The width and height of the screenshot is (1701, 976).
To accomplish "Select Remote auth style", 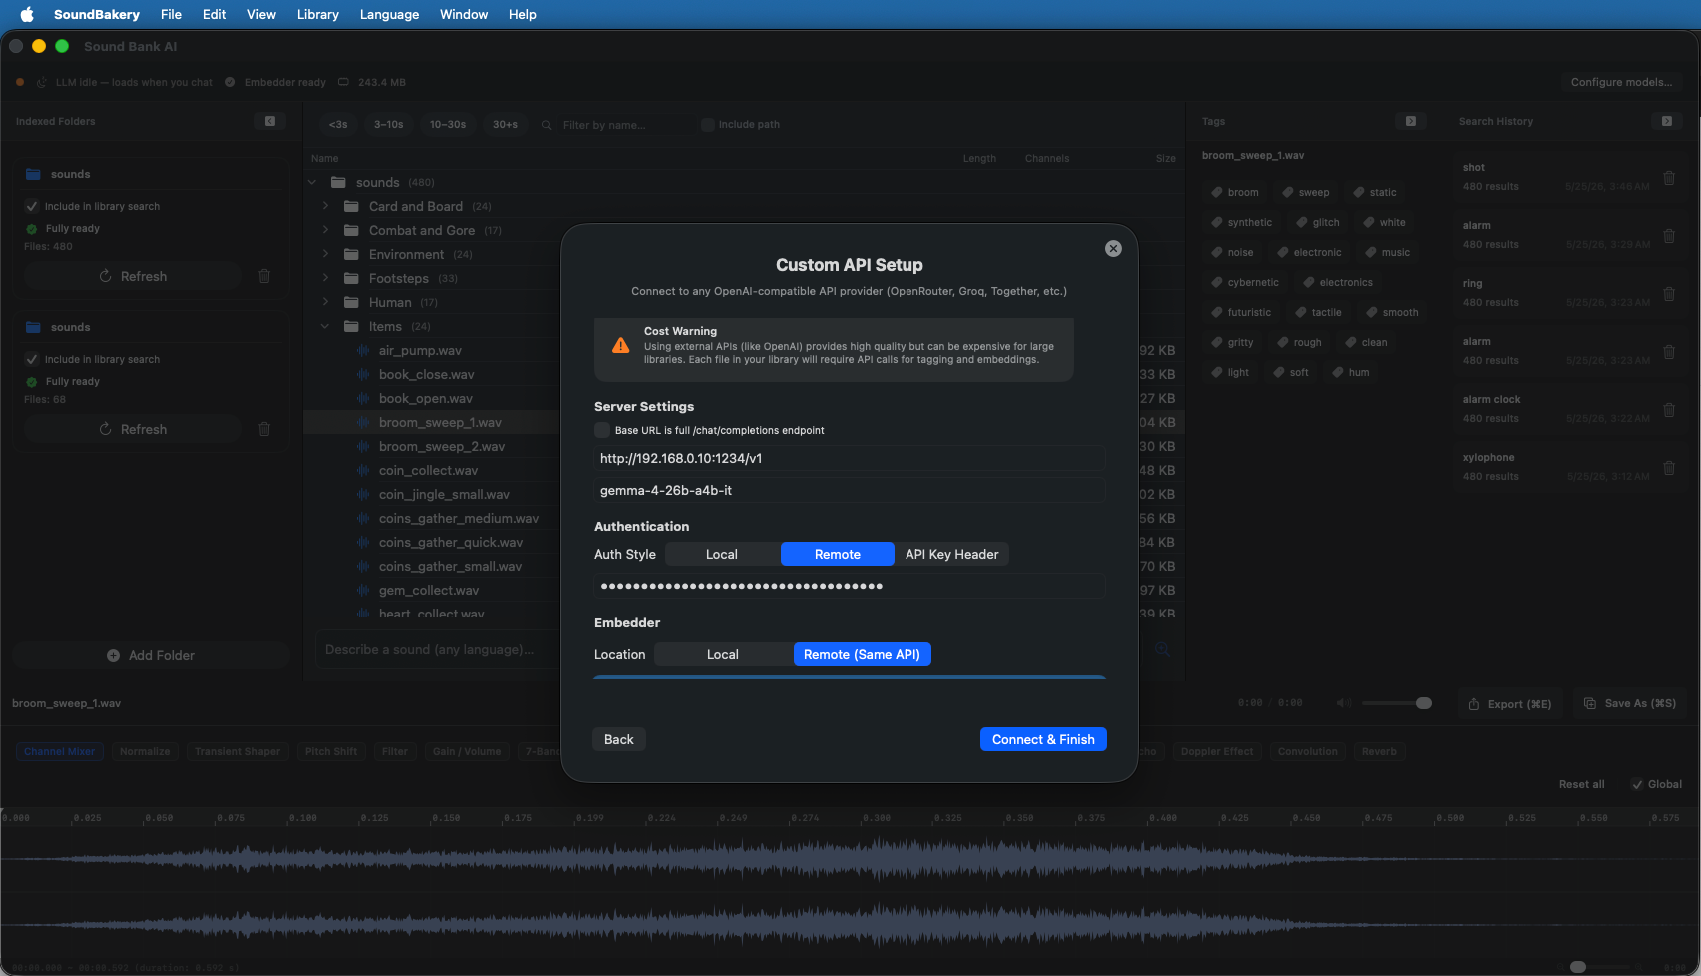I will point(838,554).
